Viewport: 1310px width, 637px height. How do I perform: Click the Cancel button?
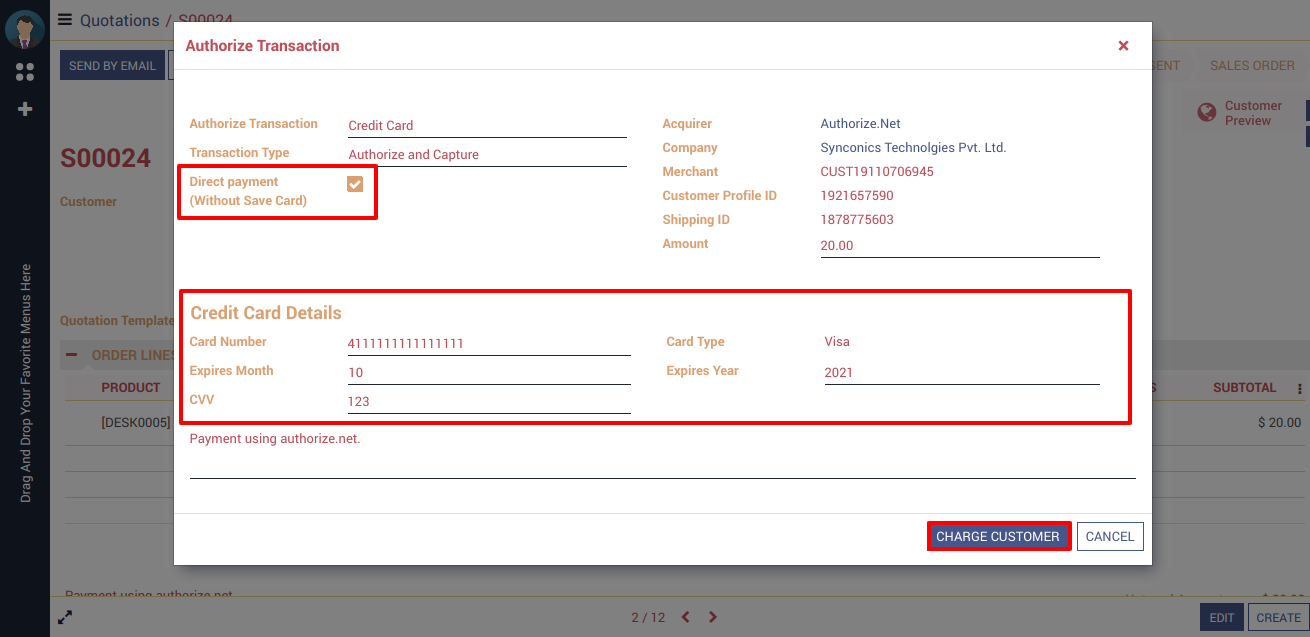click(1109, 537)
